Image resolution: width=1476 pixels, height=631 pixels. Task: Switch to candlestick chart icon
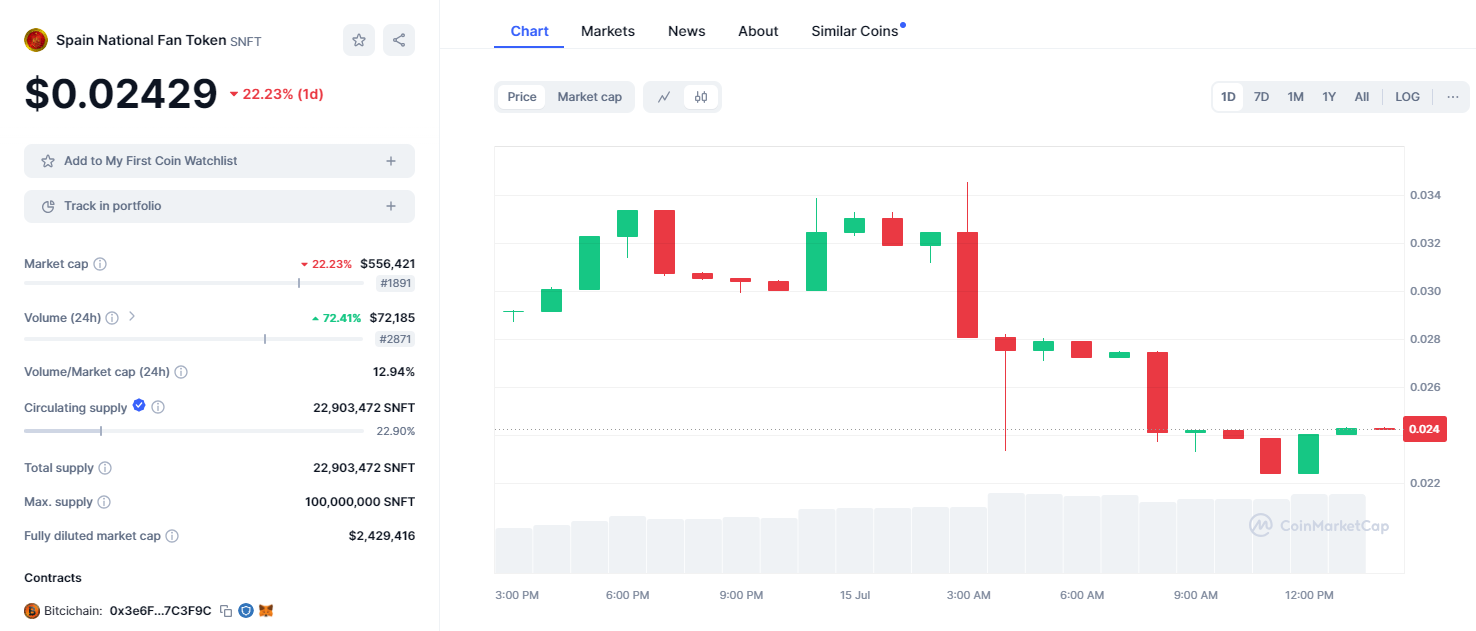click(701, 97)
